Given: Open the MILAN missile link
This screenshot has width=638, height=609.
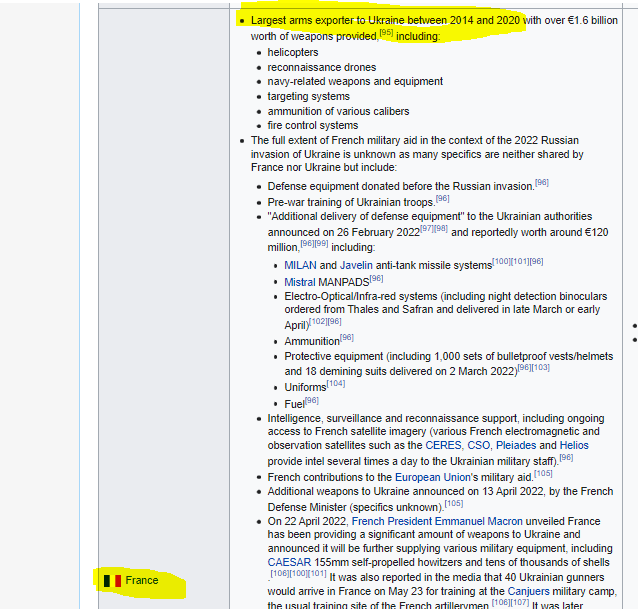Looking at the screenshot, I should [x=300, y=266].
